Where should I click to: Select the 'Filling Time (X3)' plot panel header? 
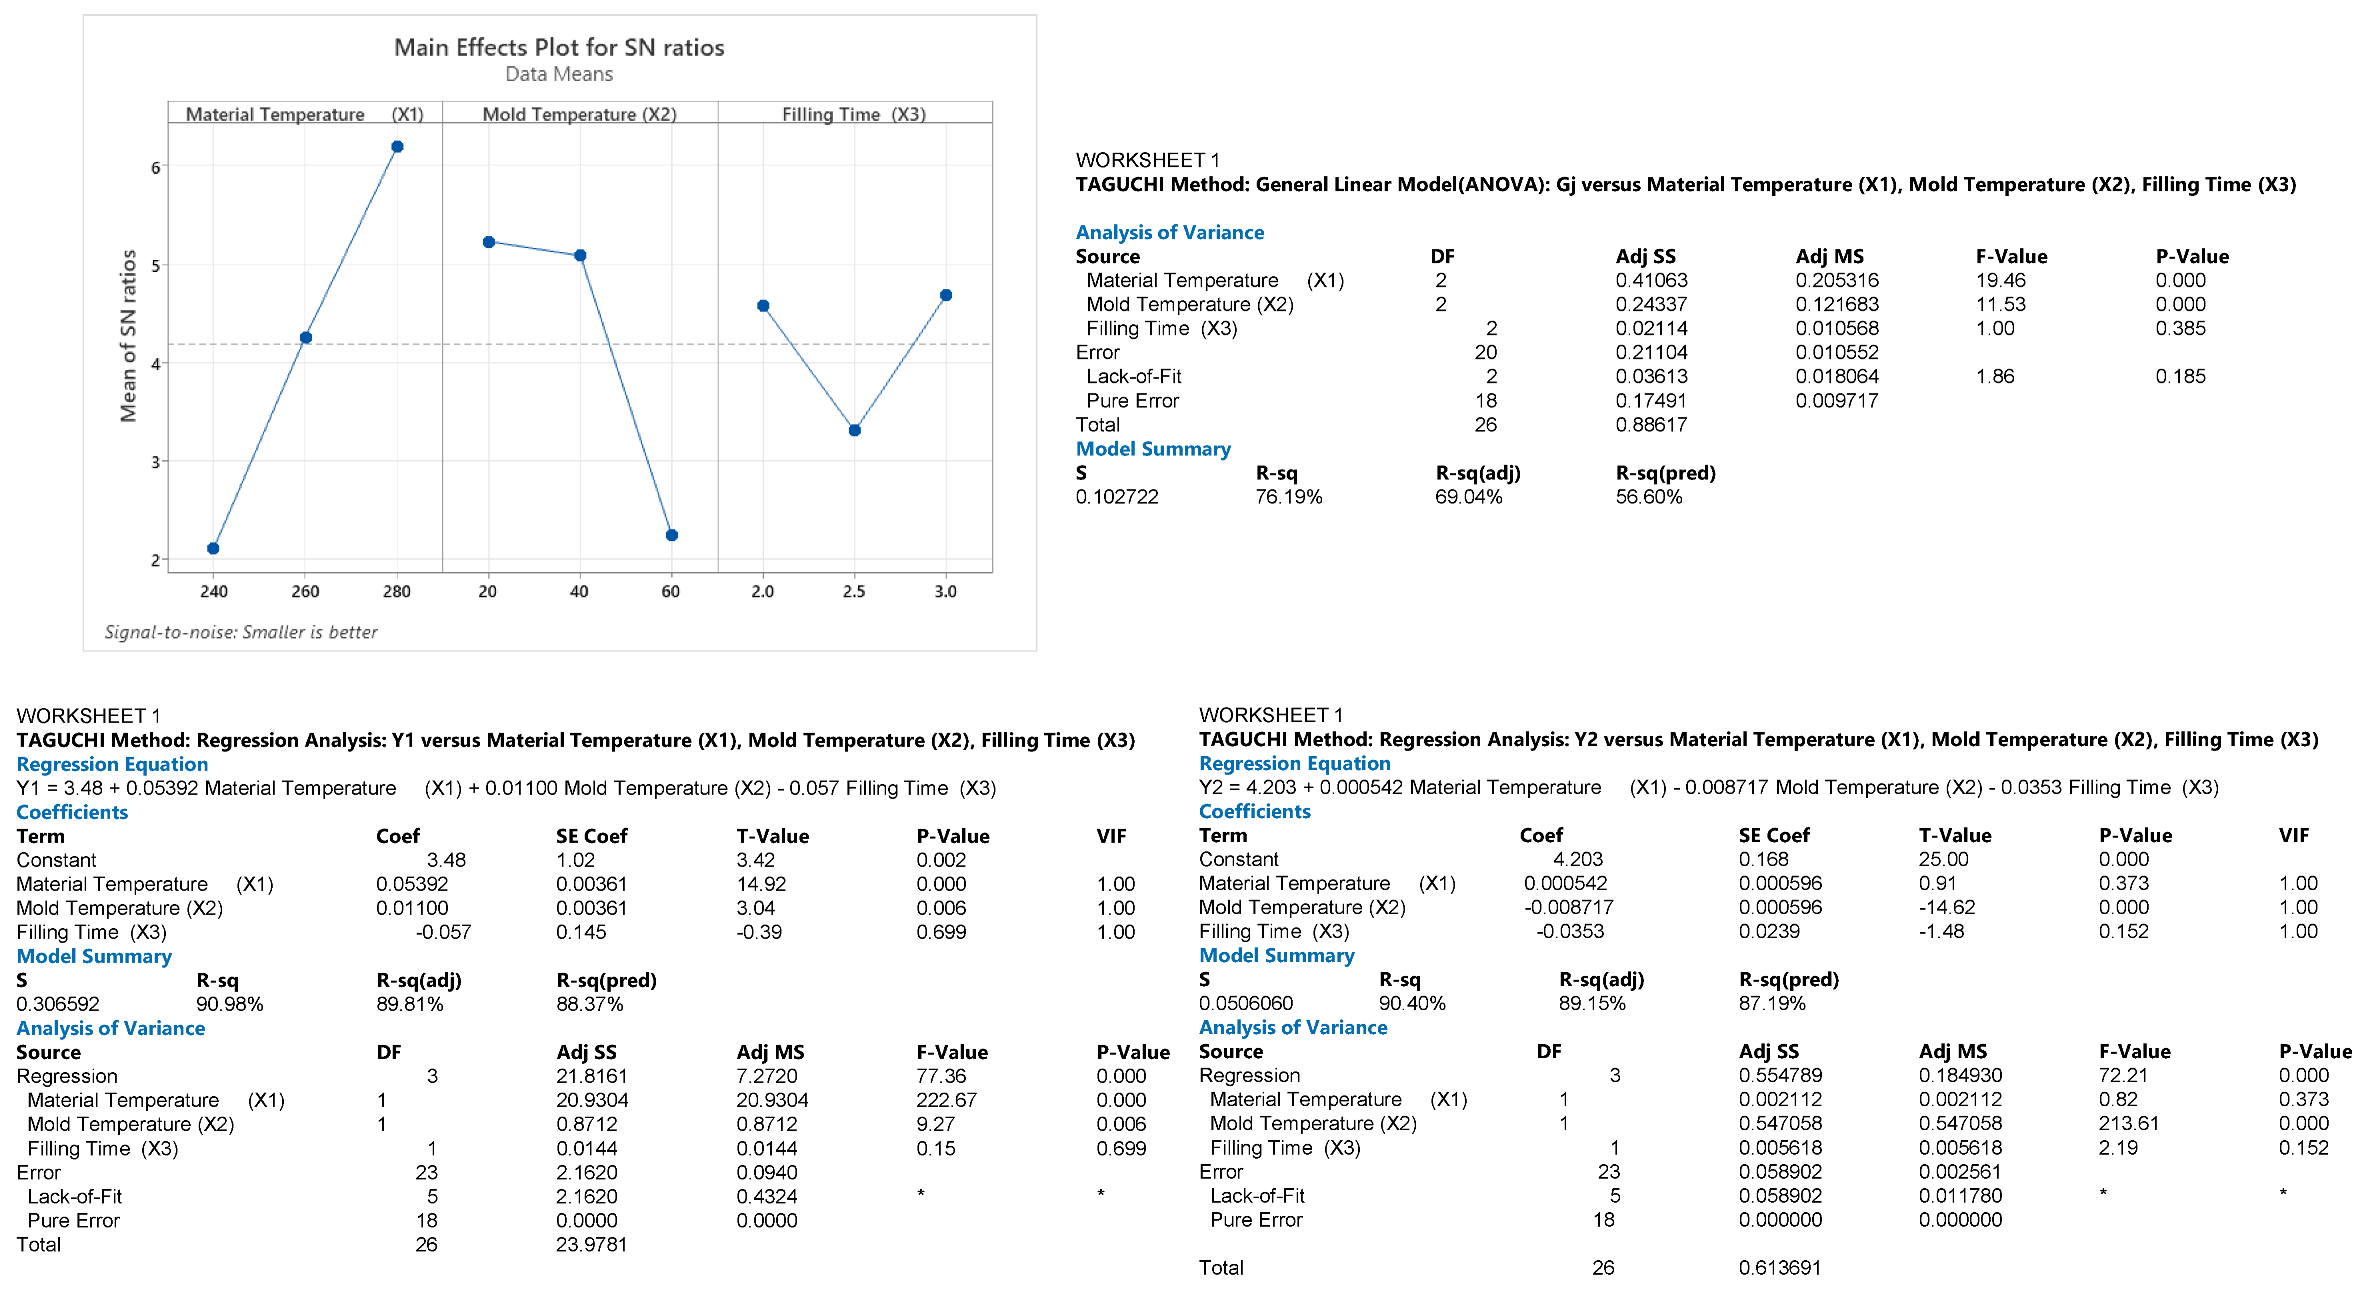pos(853,114)
